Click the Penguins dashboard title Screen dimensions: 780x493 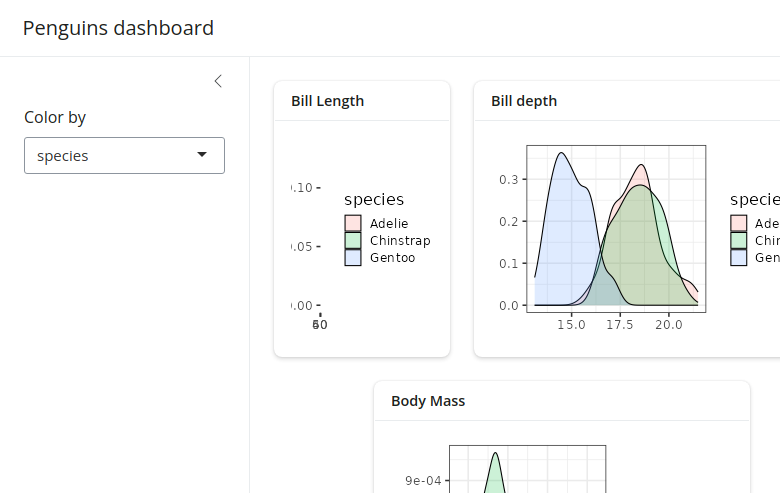tap(118, 28)
